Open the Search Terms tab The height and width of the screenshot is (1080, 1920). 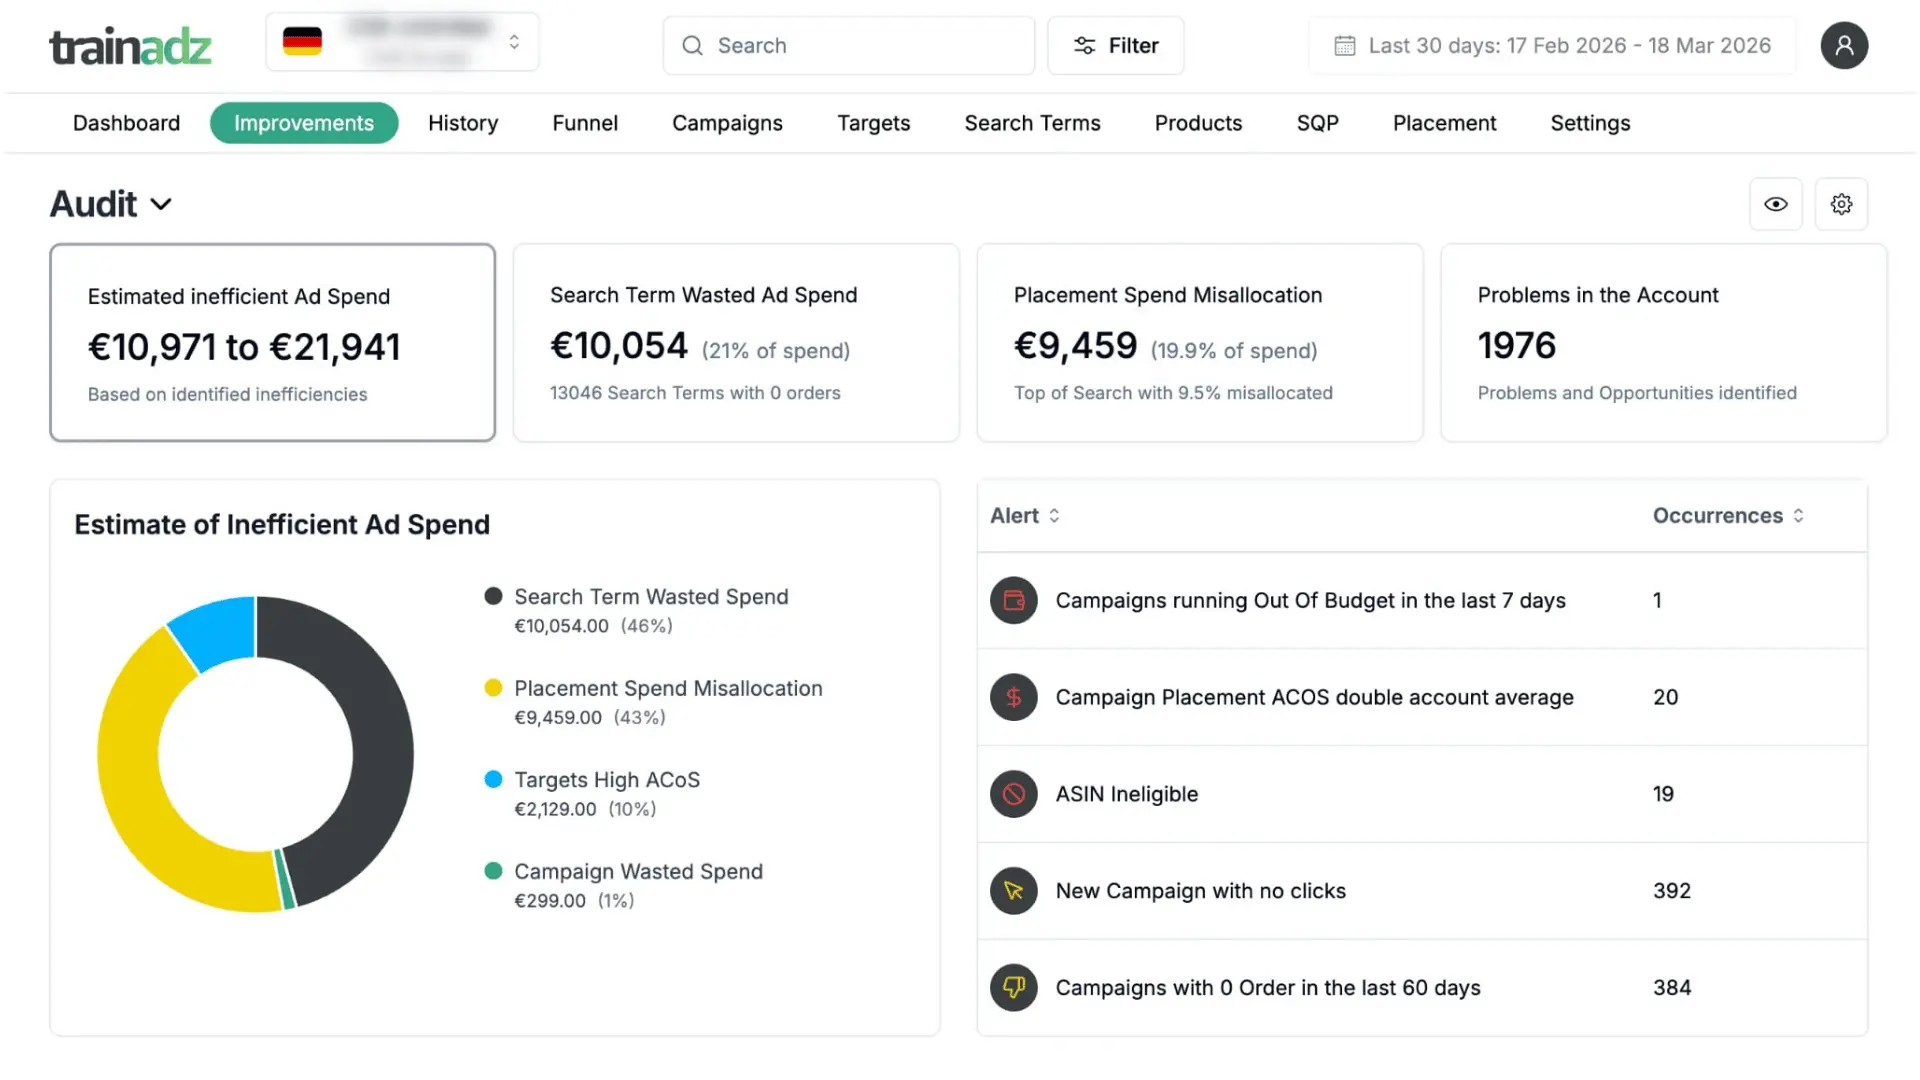click(1032, 123)
